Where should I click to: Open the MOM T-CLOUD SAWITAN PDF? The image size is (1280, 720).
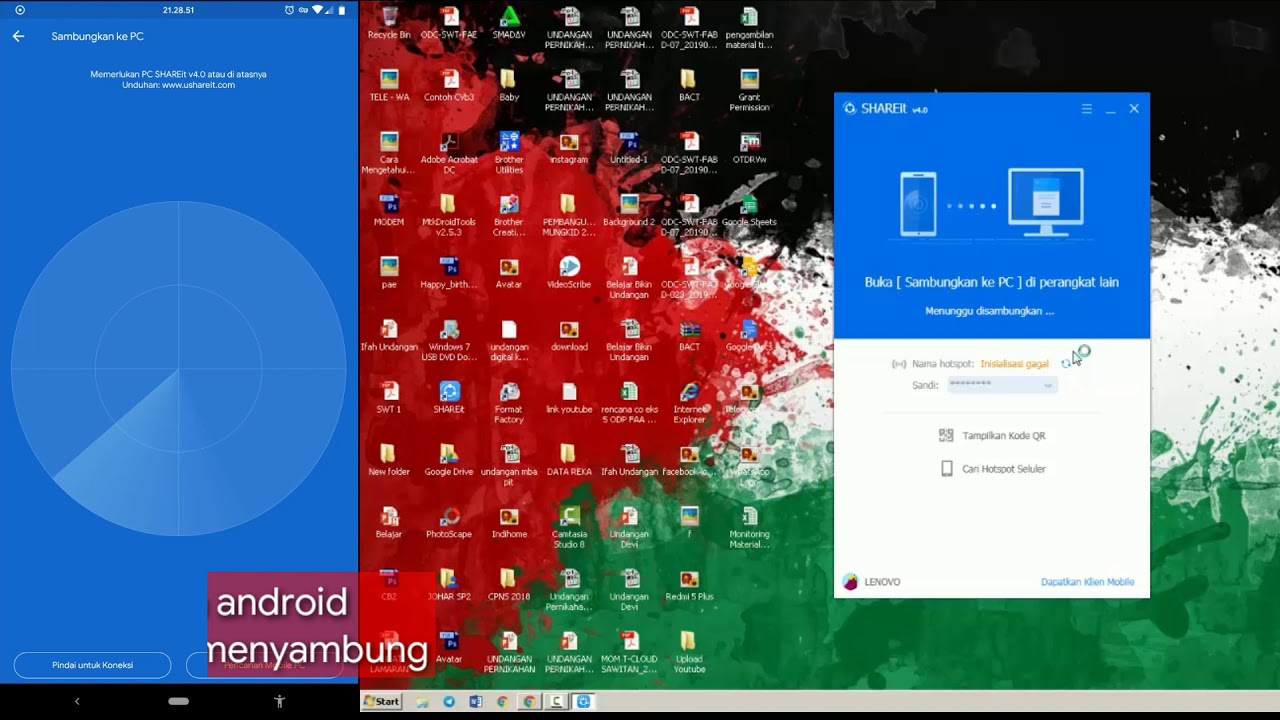coord(629,652)
